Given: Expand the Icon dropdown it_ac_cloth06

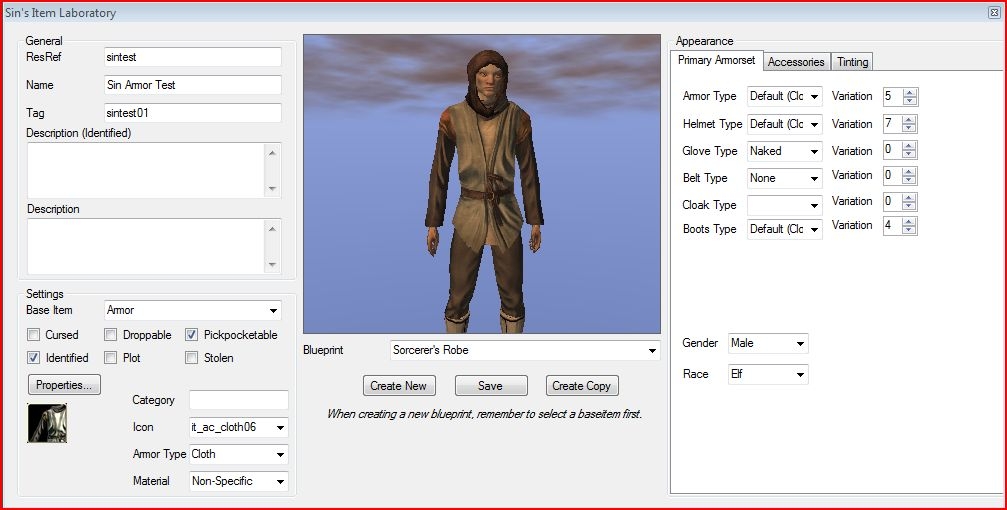Looking at the screenshot, I should click(x=279, y=428).
